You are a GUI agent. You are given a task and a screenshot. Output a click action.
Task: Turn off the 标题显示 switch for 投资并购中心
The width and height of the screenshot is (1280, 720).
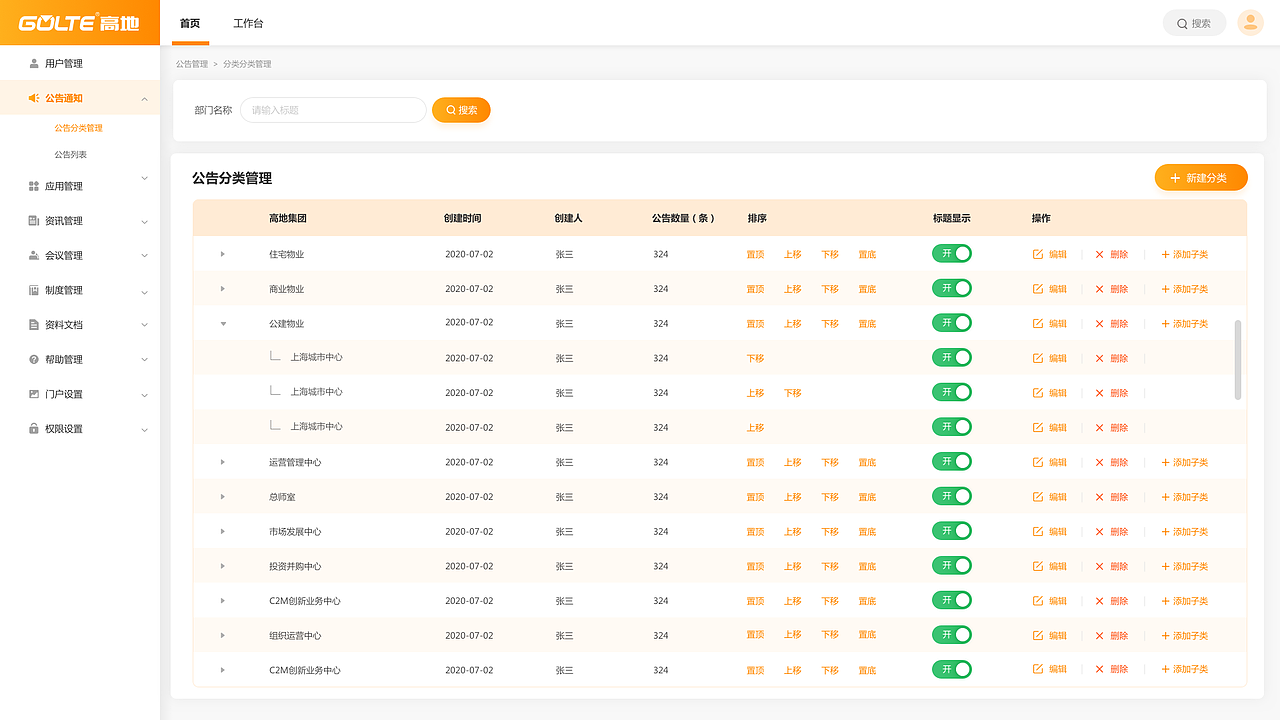point(952,565)
